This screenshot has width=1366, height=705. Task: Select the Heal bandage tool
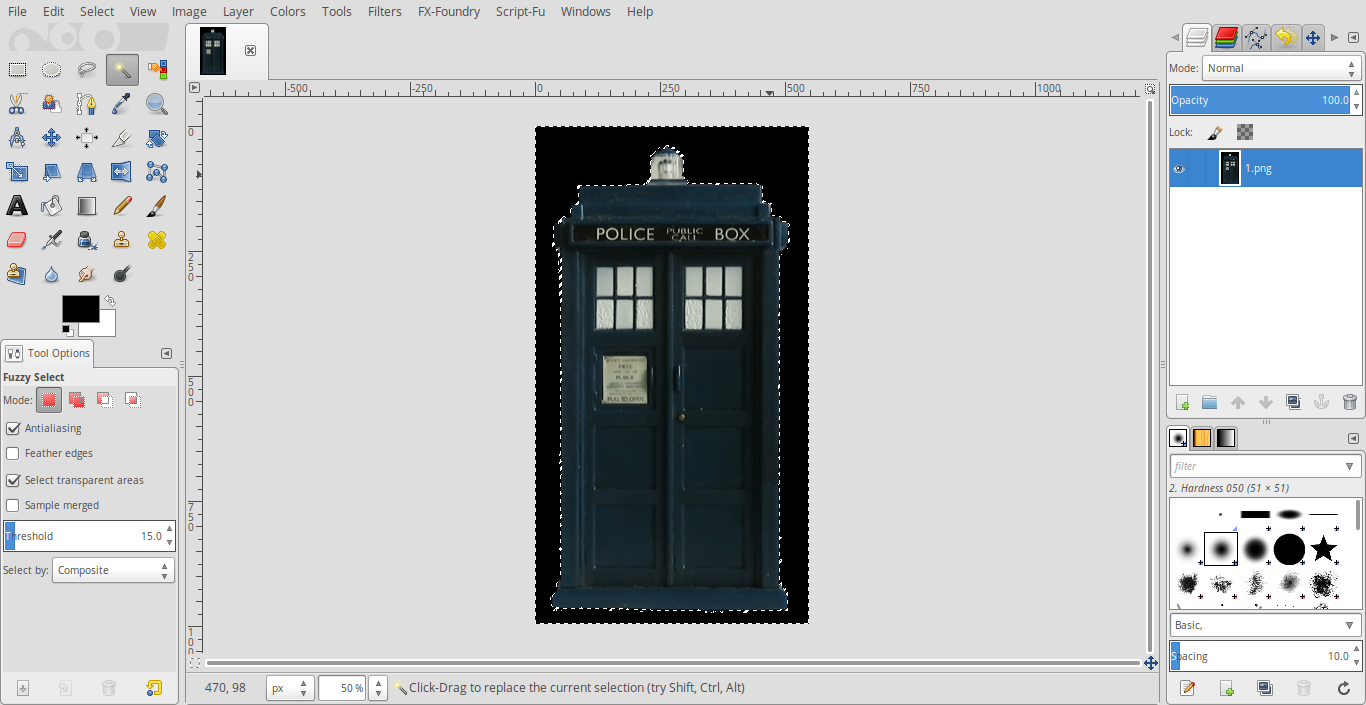[157, 240]
